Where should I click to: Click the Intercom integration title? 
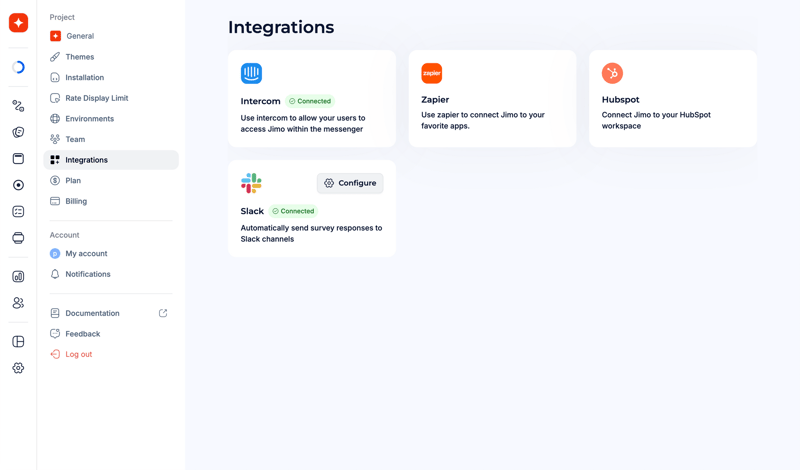point(261,101)
